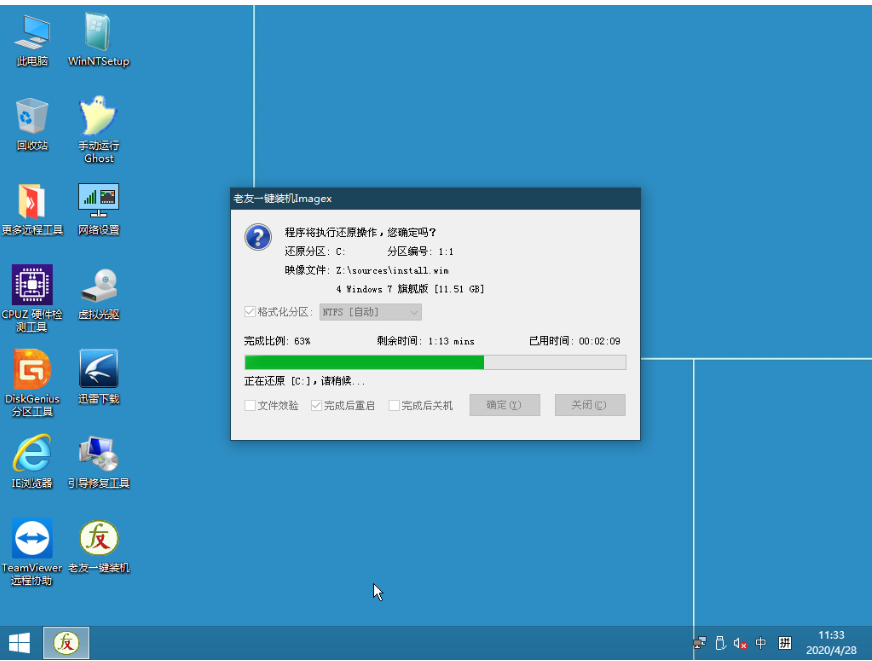Toggle the 格式化分区 checkbox
This screenshot has height=661, width=872.
point(250,312)
